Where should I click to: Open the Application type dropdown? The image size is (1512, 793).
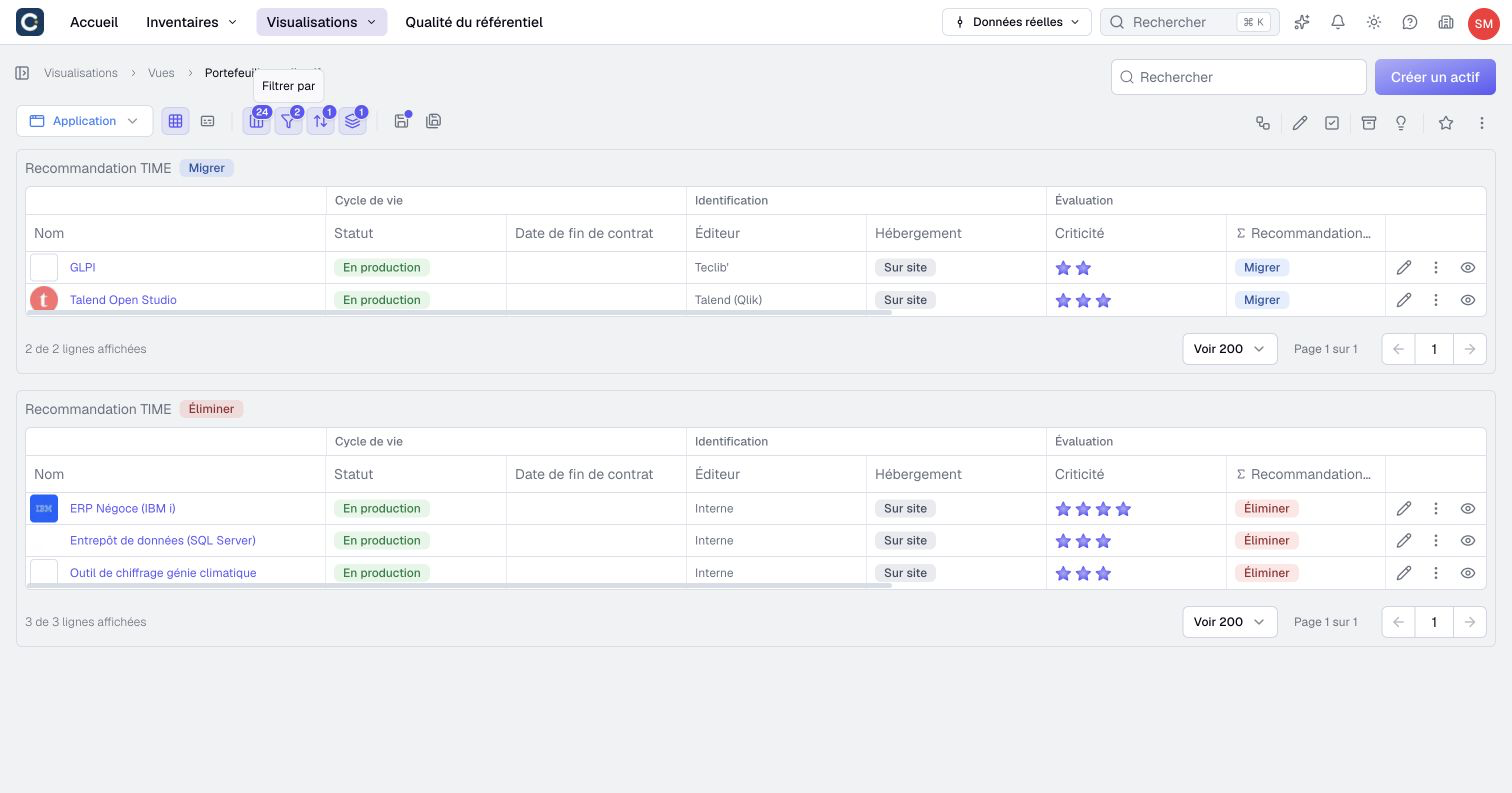85,121
